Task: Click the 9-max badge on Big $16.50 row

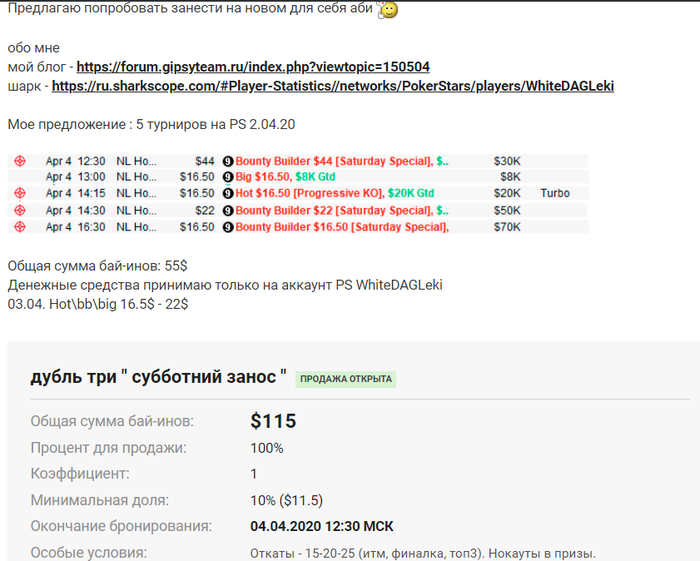Action: [228, 177]
